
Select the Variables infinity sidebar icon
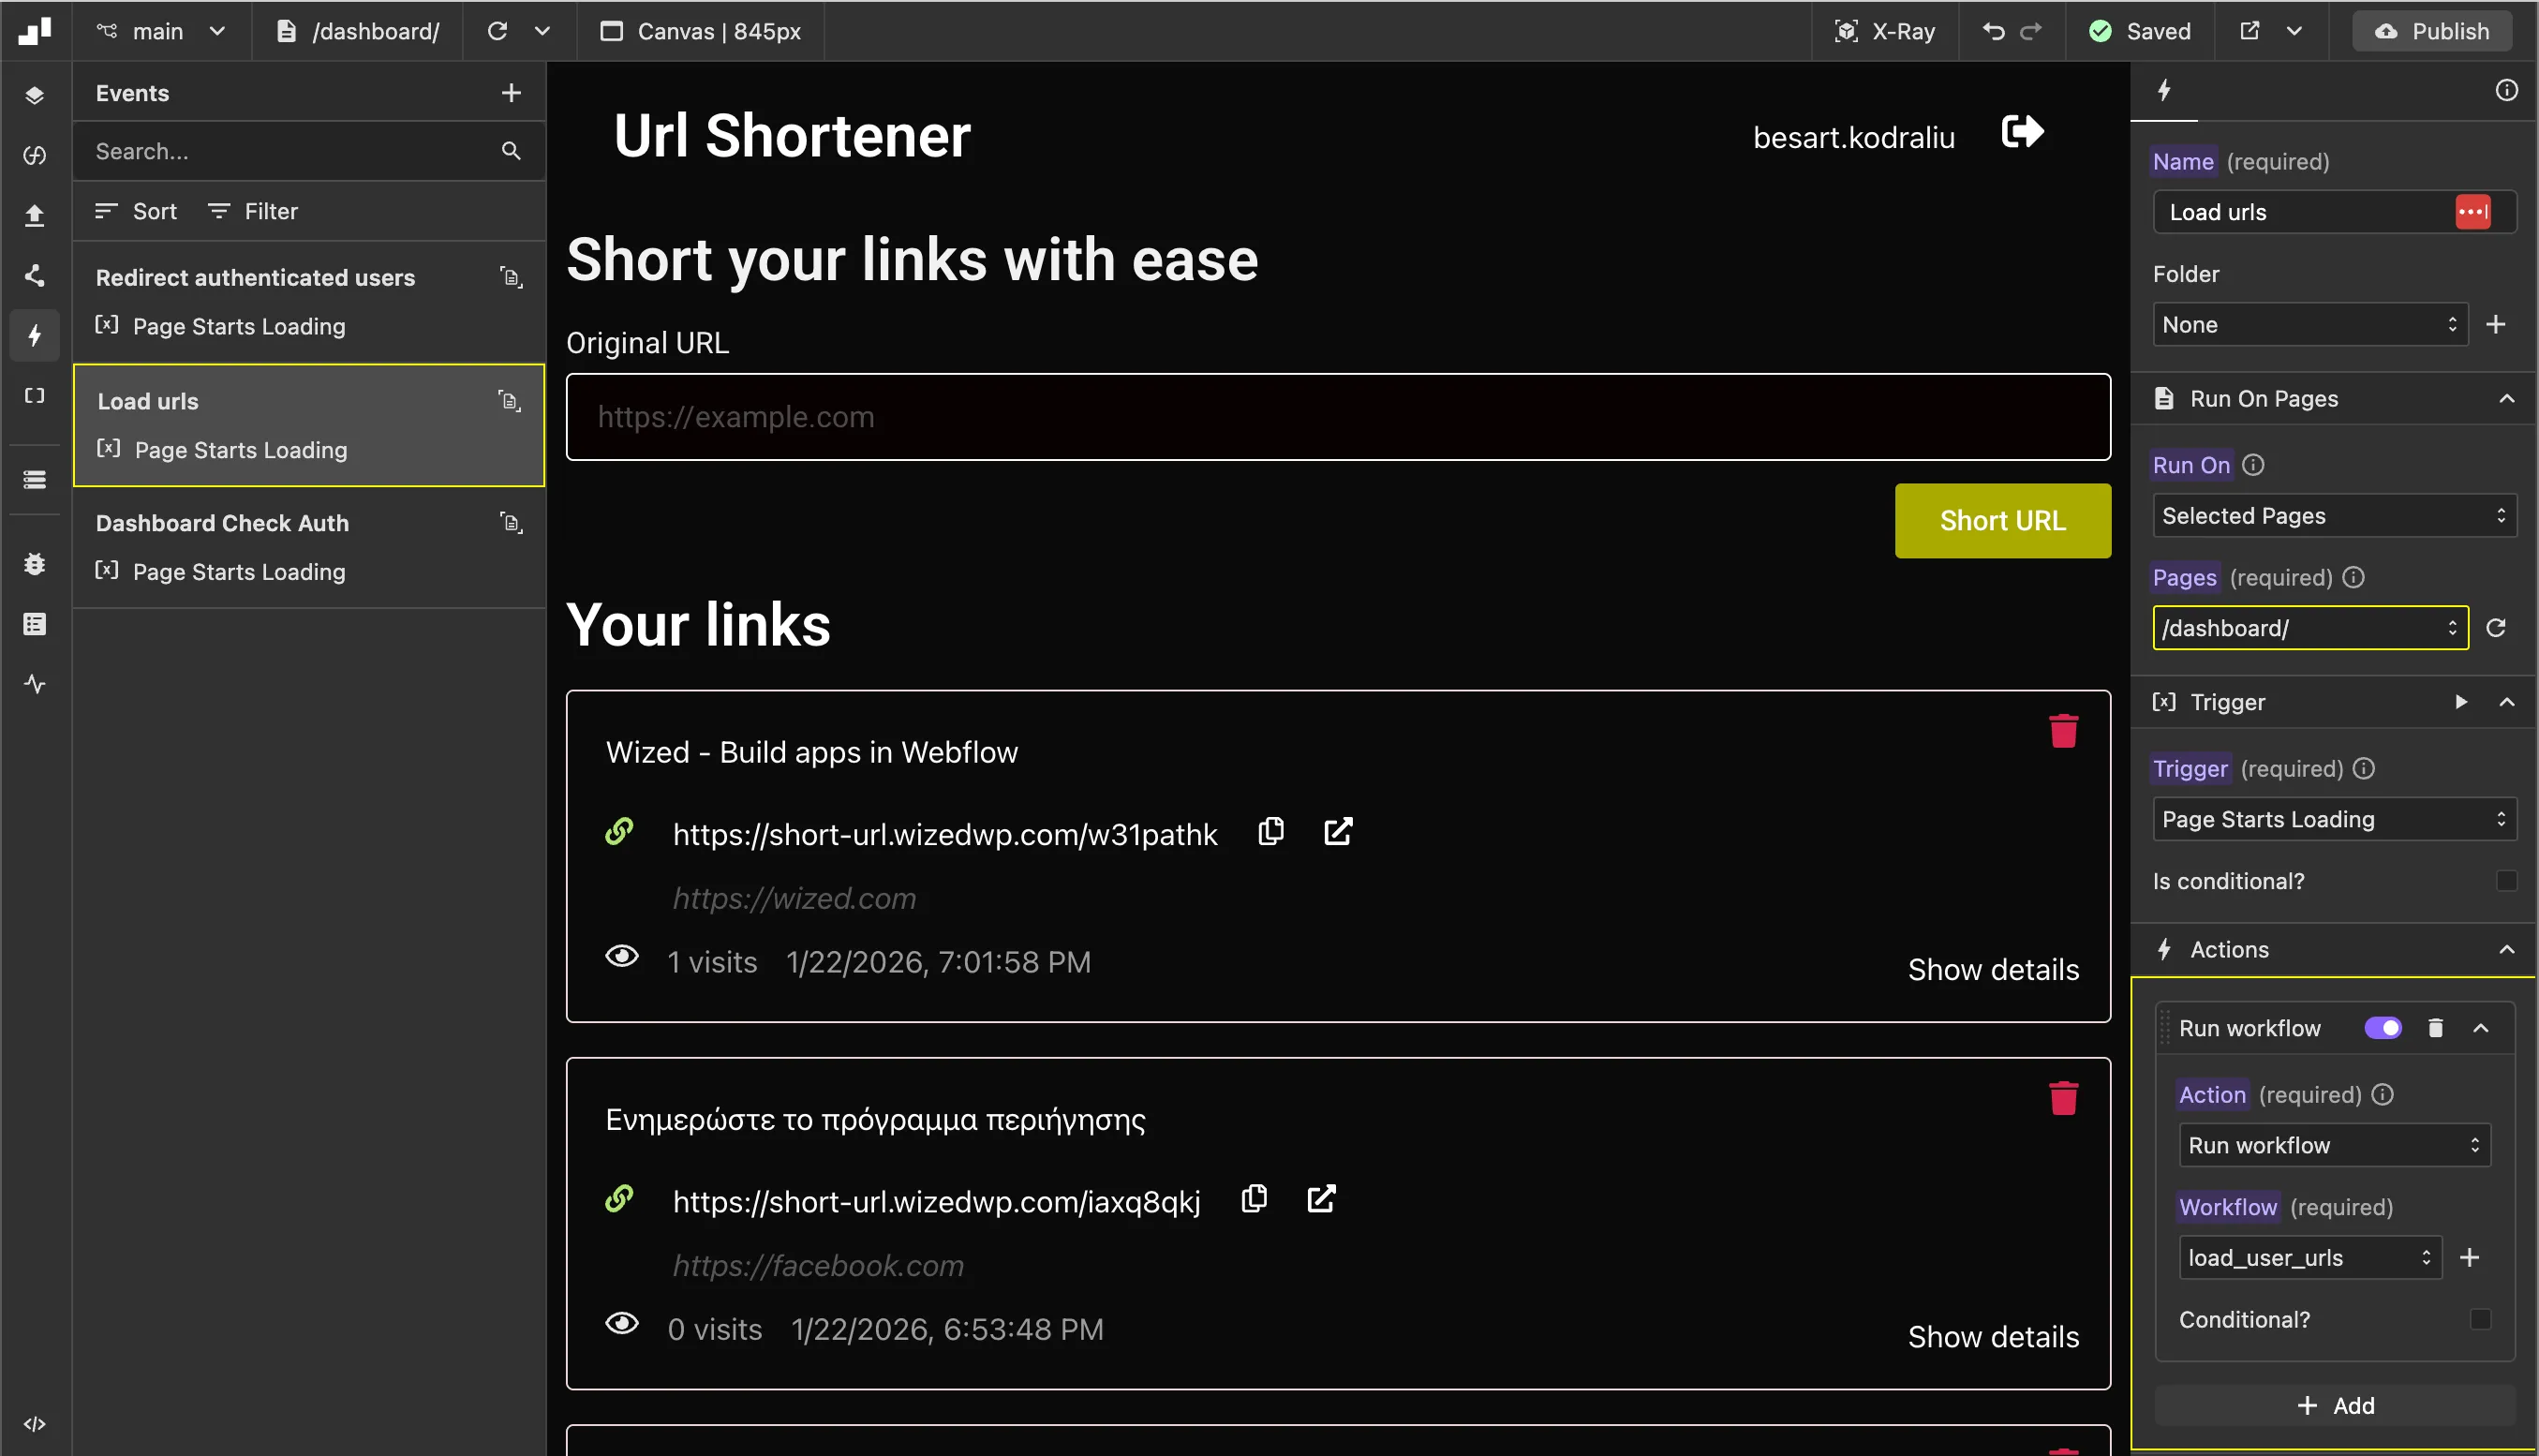click(x=34, y=155)
